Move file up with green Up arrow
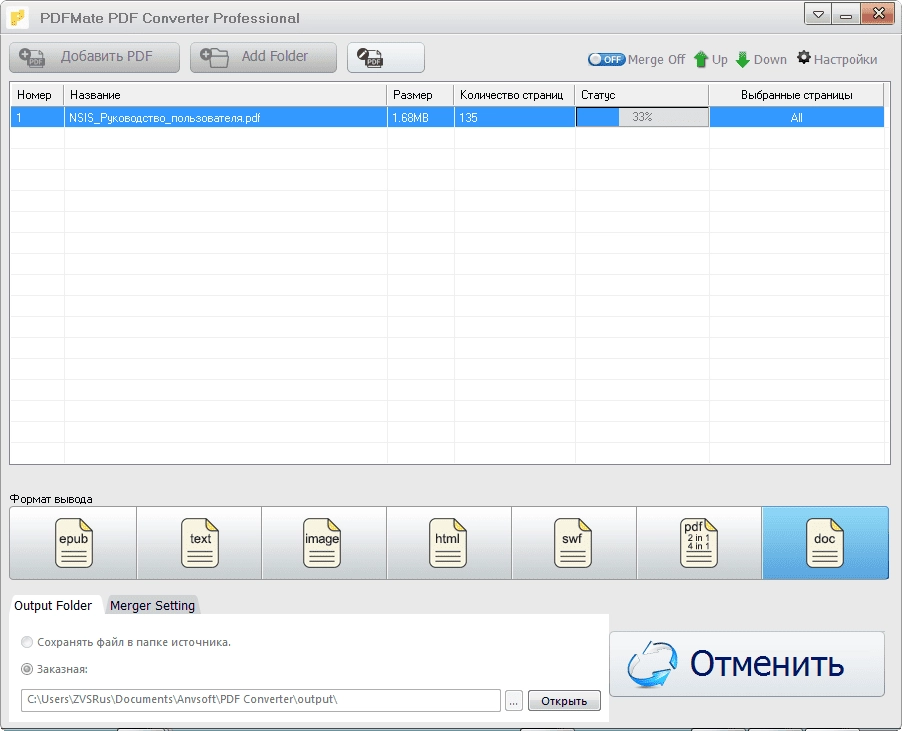This screenshot has width=902, height=731. point(710,59)
